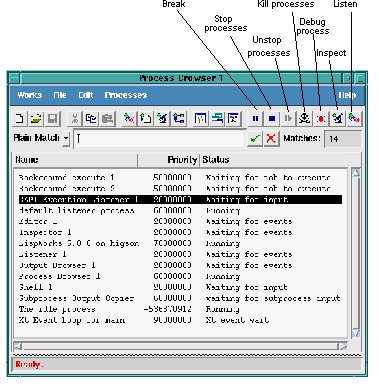Select the Background execute 1 process row
This screenshot has height=386, width=379.
point(180,178)
